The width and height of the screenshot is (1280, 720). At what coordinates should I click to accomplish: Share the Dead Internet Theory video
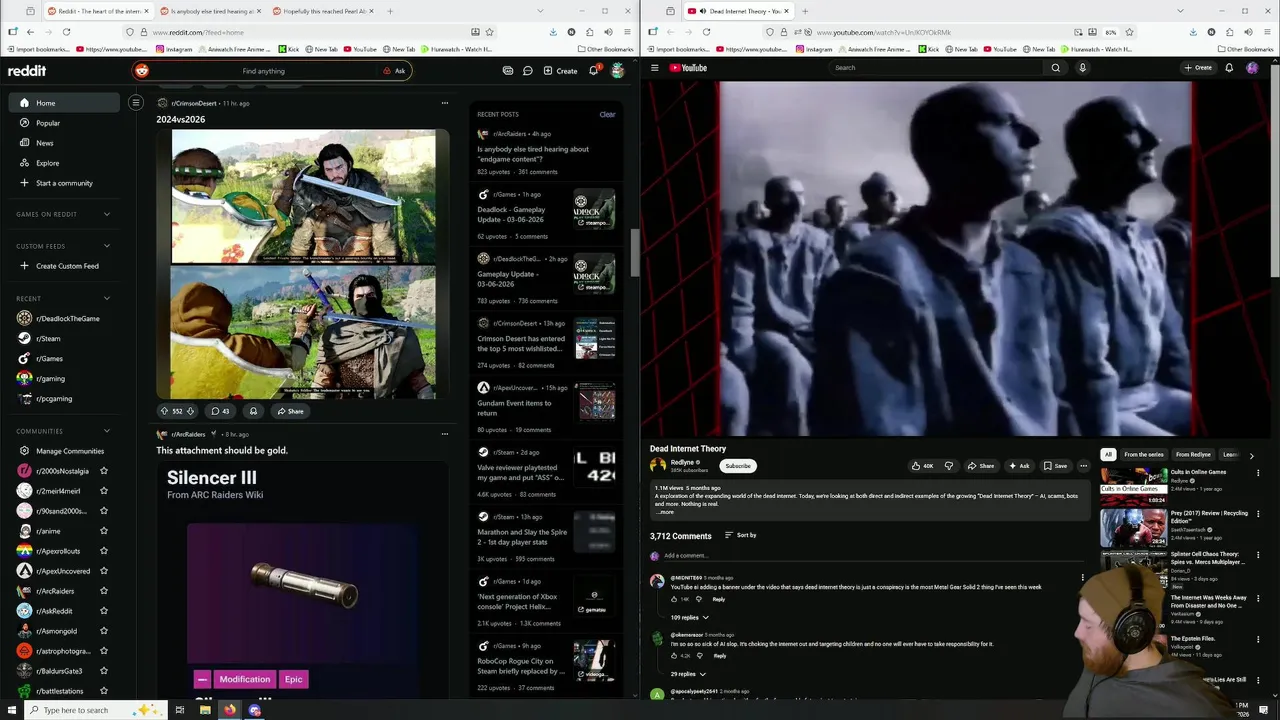tap(980, 466)
